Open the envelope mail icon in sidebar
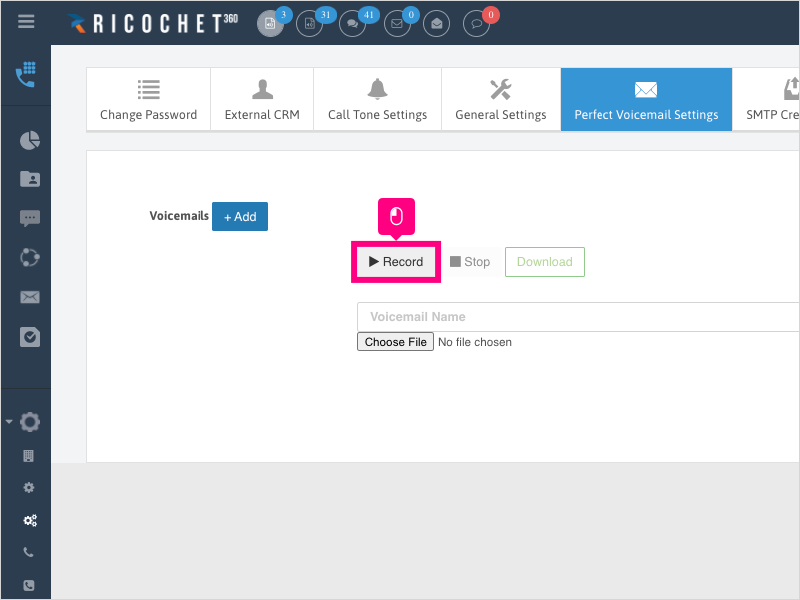Screen dimensions: 800x600 point(30,297)
